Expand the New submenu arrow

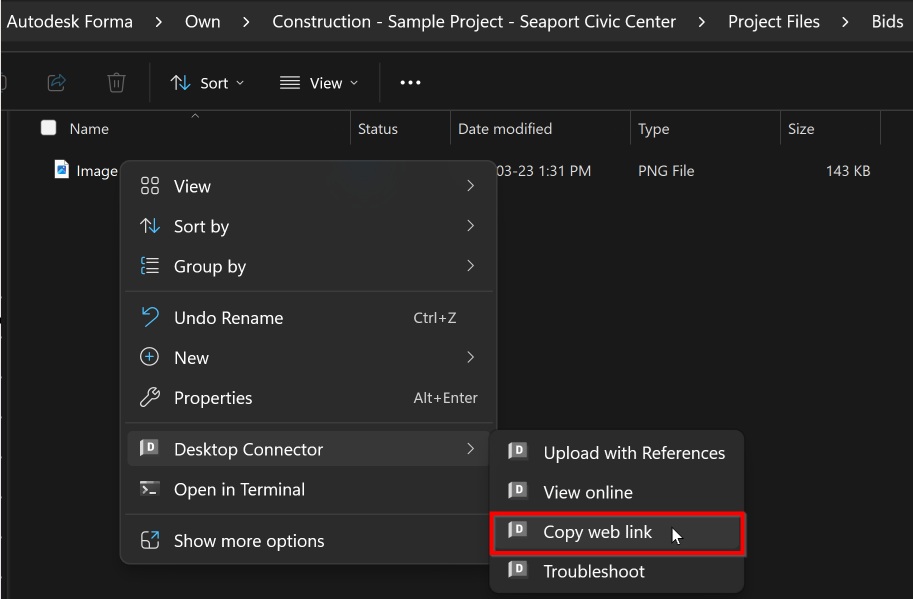point(470,357)
